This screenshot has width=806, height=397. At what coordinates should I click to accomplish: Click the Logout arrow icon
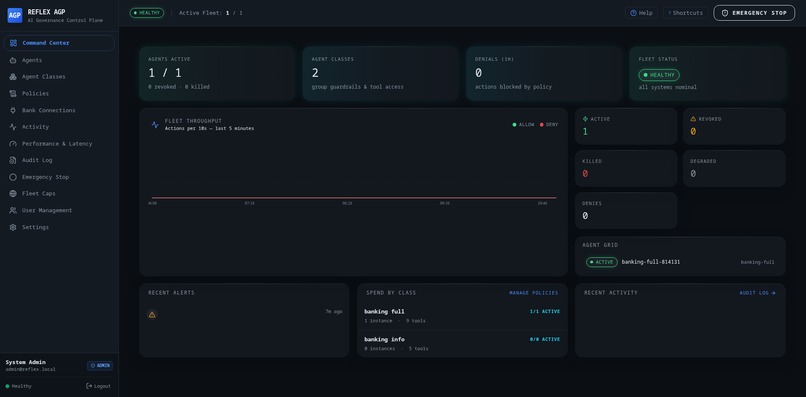pos(89,386)
